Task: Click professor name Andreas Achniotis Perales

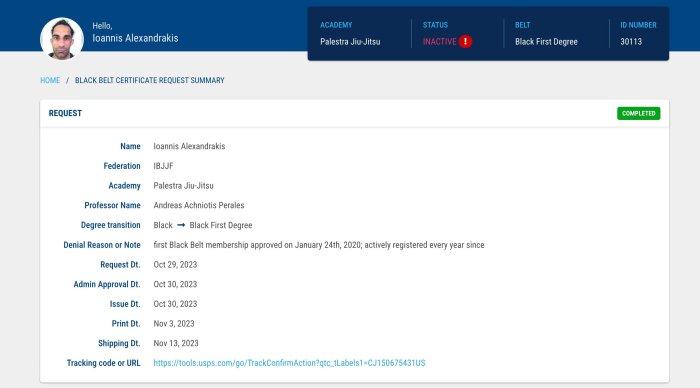Action: [x=199, y=205]
